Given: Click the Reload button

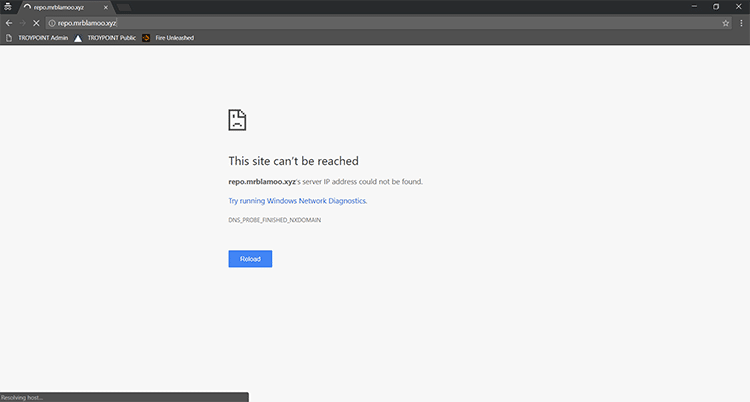Looking at the screenshot, I should coord(250,259).
